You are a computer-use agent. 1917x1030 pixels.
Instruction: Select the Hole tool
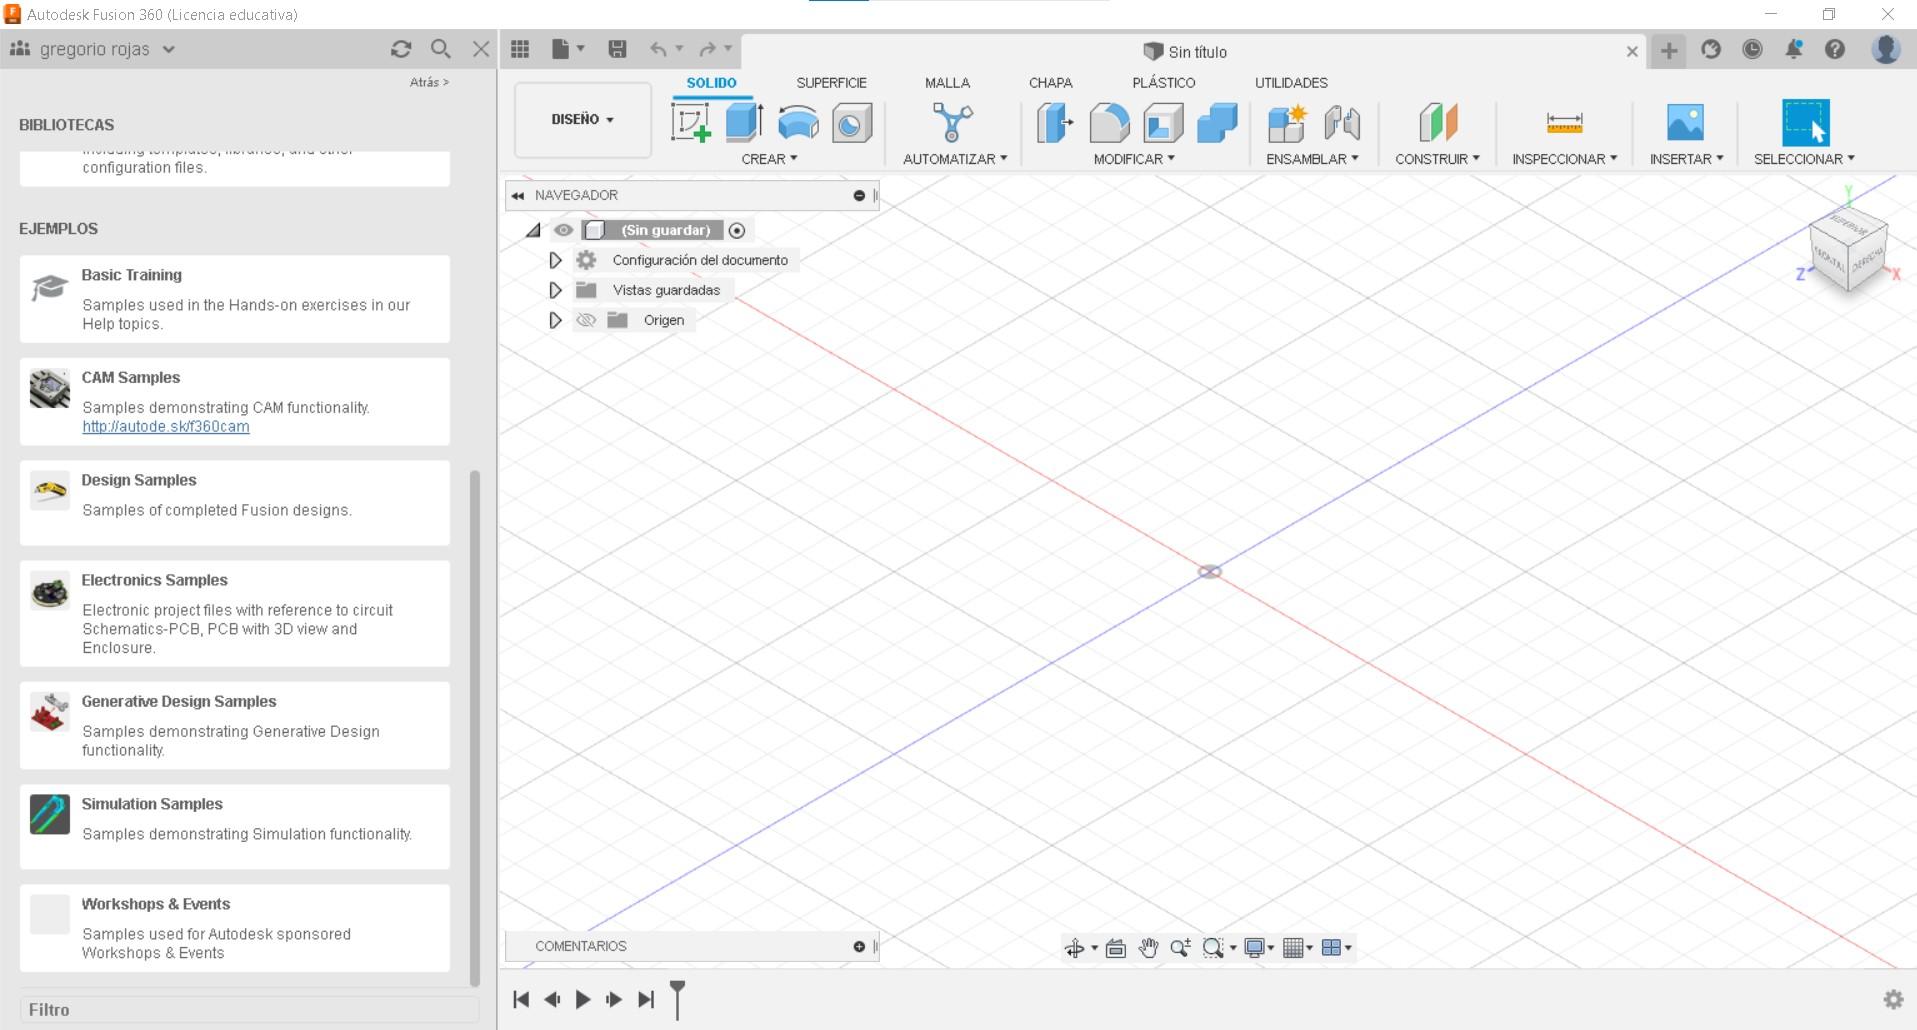[x=852, y=123]
